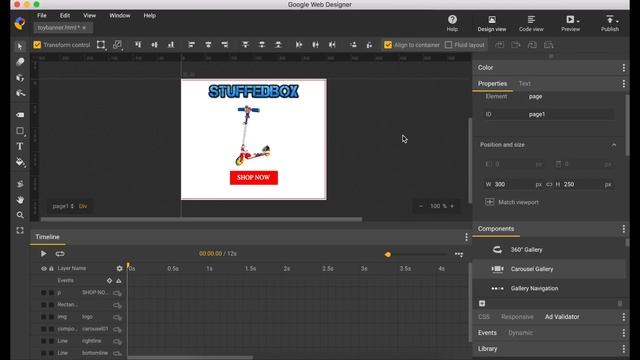This screenshot has height=360, width=640.
Task: Open the Window menu
Action: pyautogui.click(x=120, y=16)
